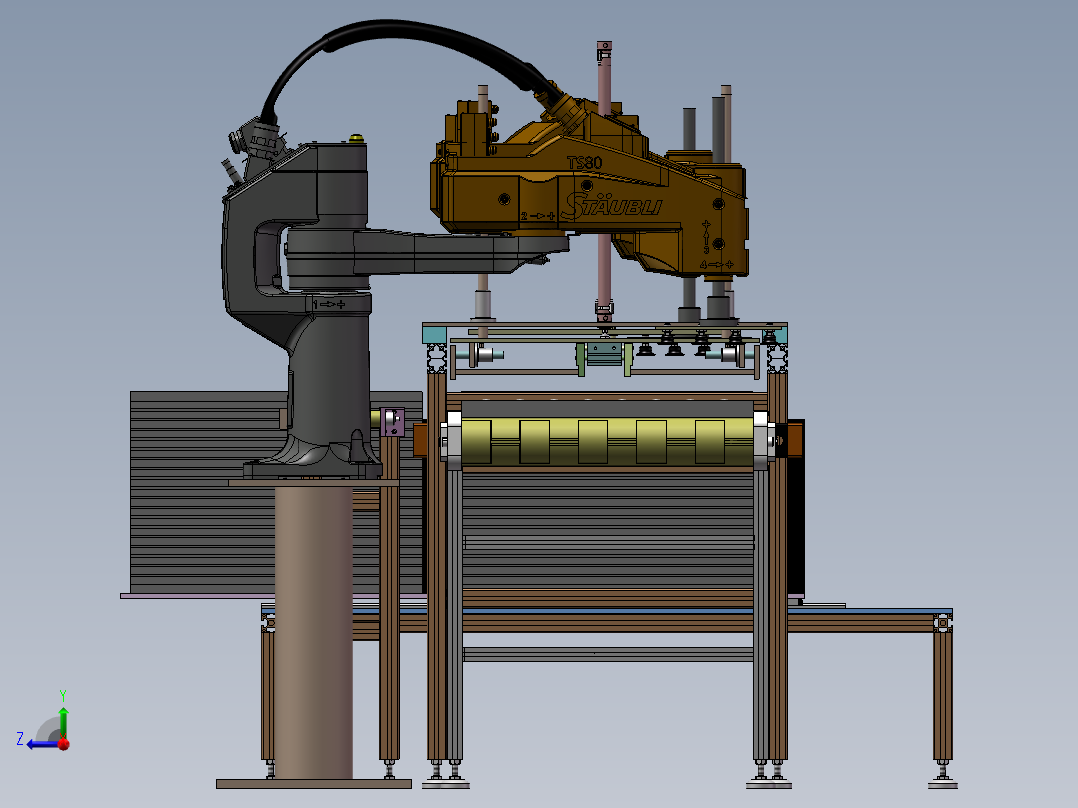Screen dimensions: 1078x808
Task: Select the flat base plate under the pedestal
Action: pyautogui.click(x=314, y=784)
